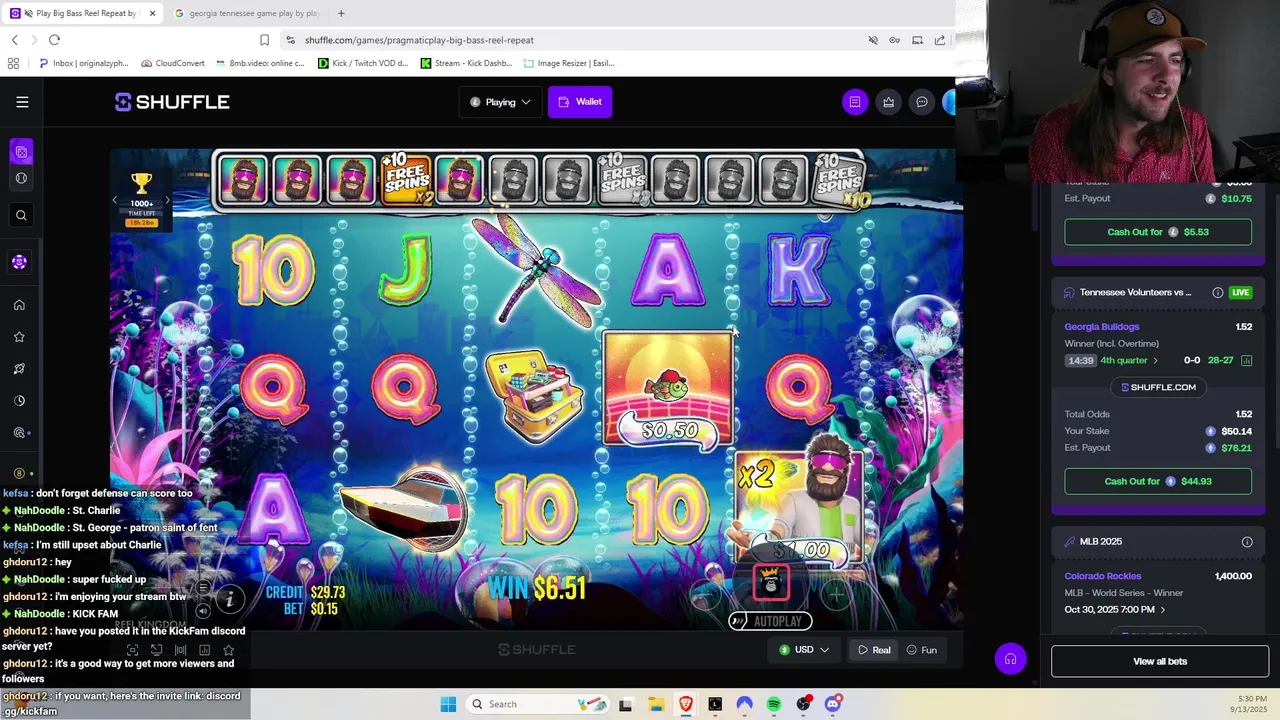Open the browser apps grid icon
This screenshot has height=720, width=1280.
[13, 63]
